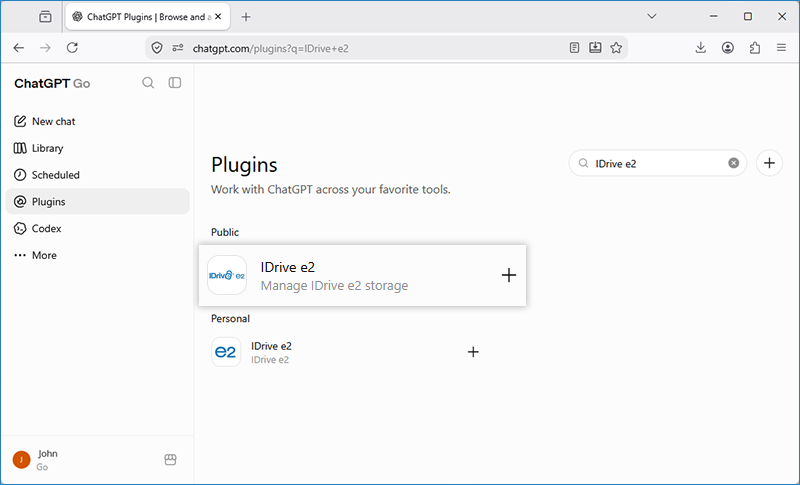Viewport: 800px width, 485px height.
Task: Click the install app icon in address bar
Action: [595, 48]
